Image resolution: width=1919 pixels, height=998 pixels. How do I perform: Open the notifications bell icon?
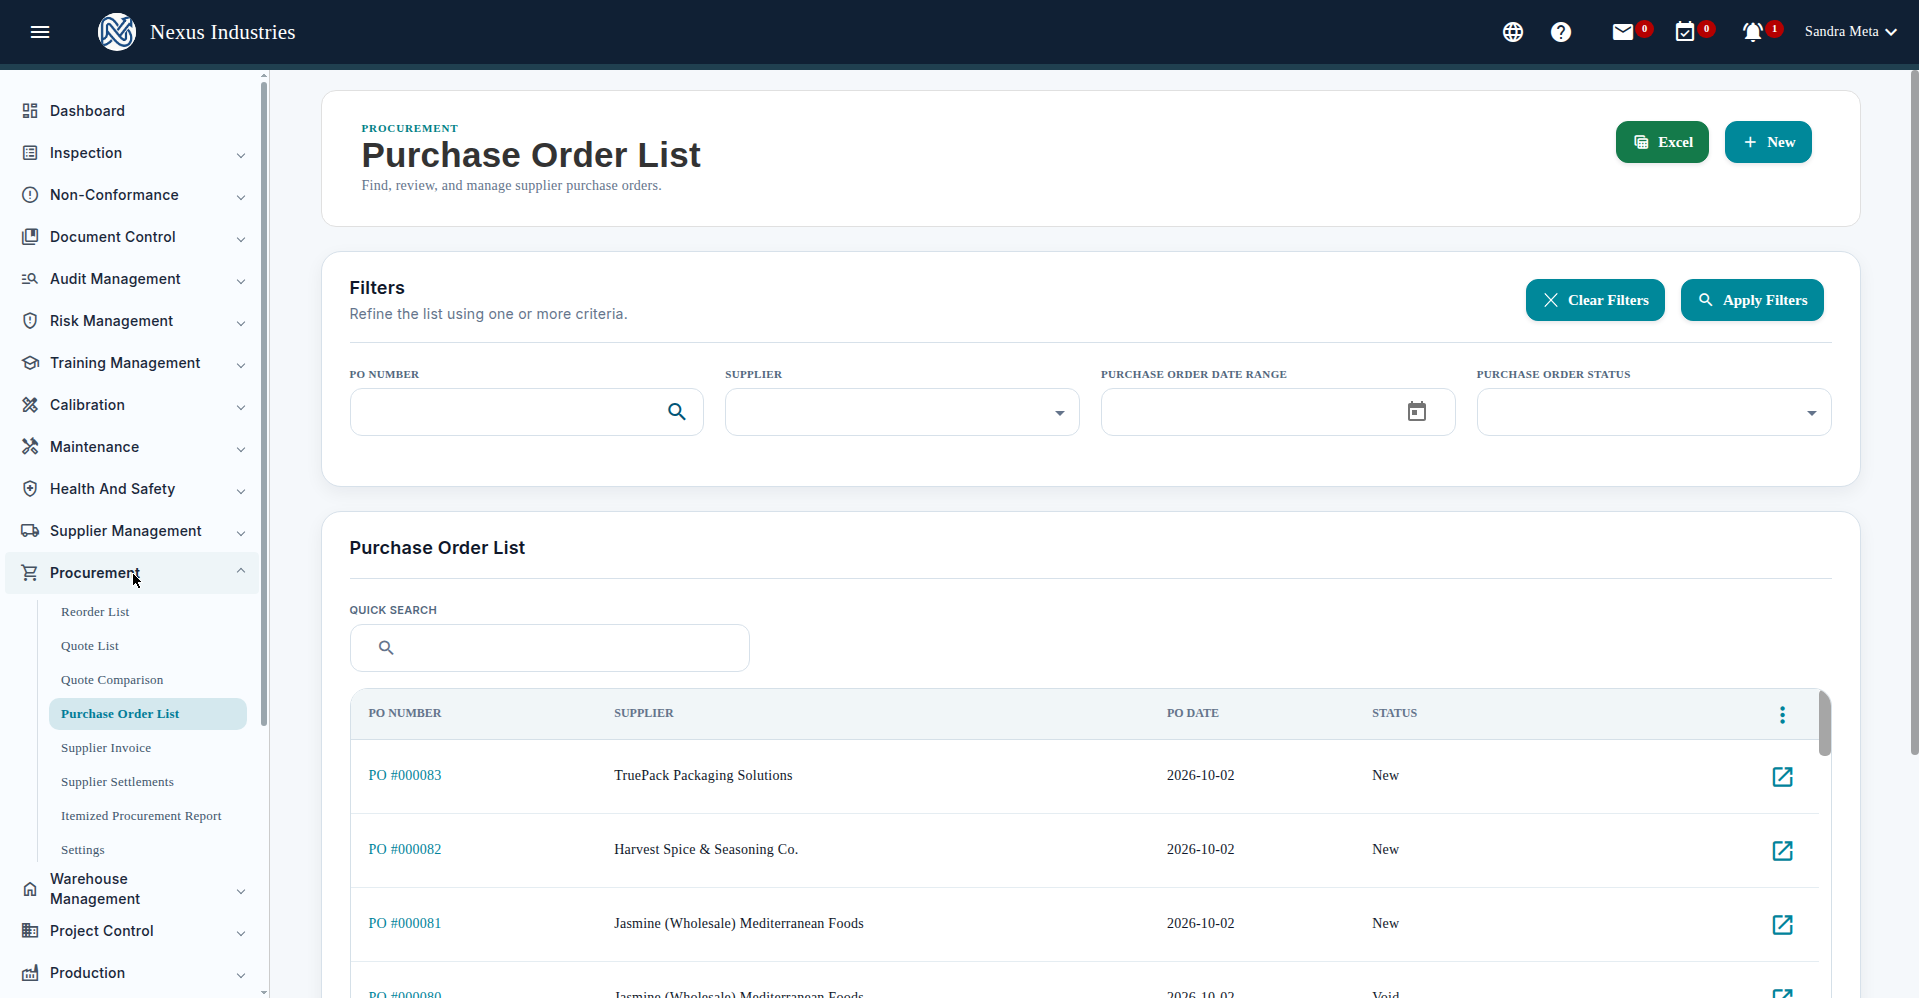click(x=1753, y=32)
